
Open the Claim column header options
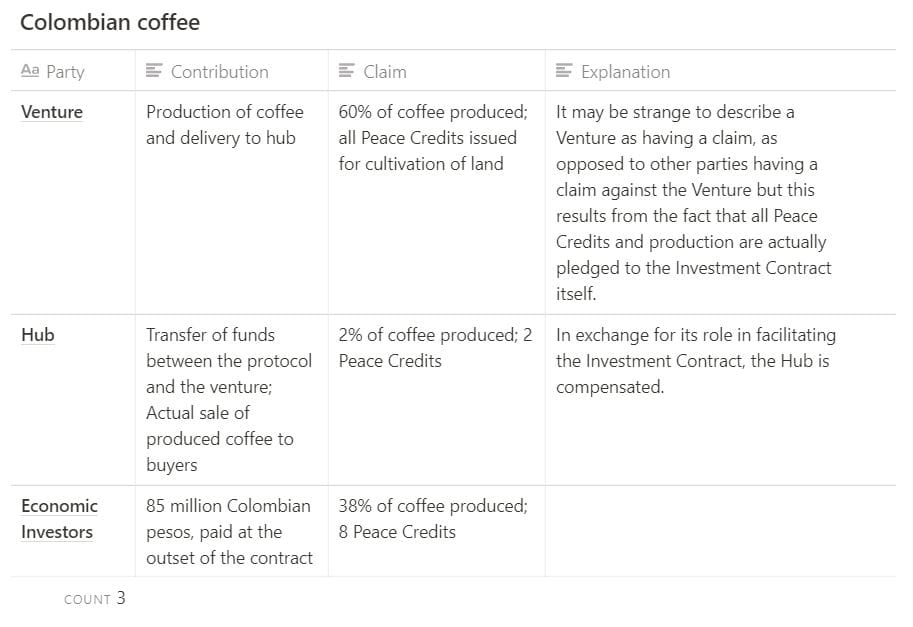point(437,71)
